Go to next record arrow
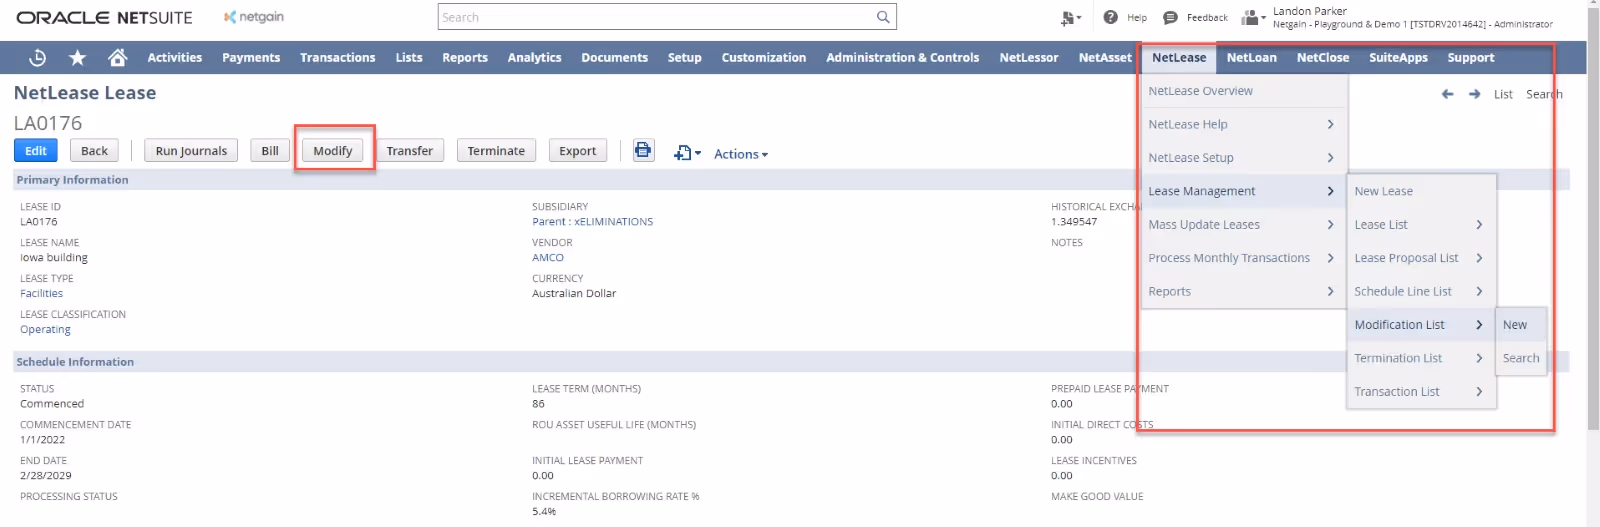1600x527 pixels. [x=1474, y=94]
